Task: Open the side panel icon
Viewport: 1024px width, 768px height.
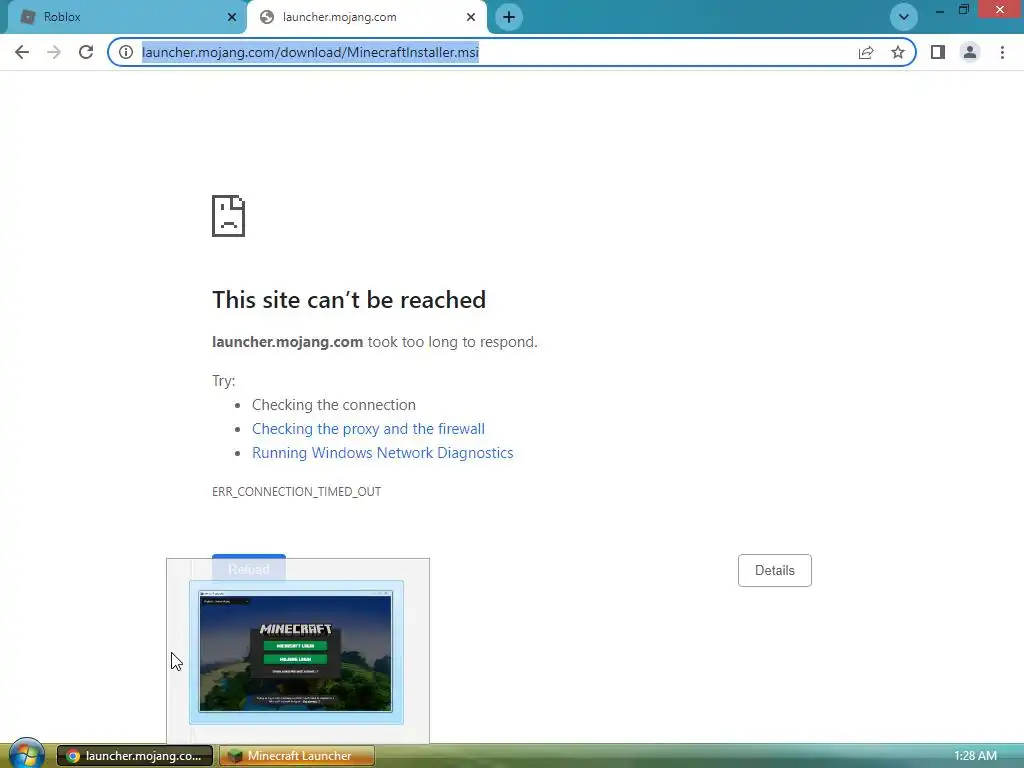Action: click(938, 52)
